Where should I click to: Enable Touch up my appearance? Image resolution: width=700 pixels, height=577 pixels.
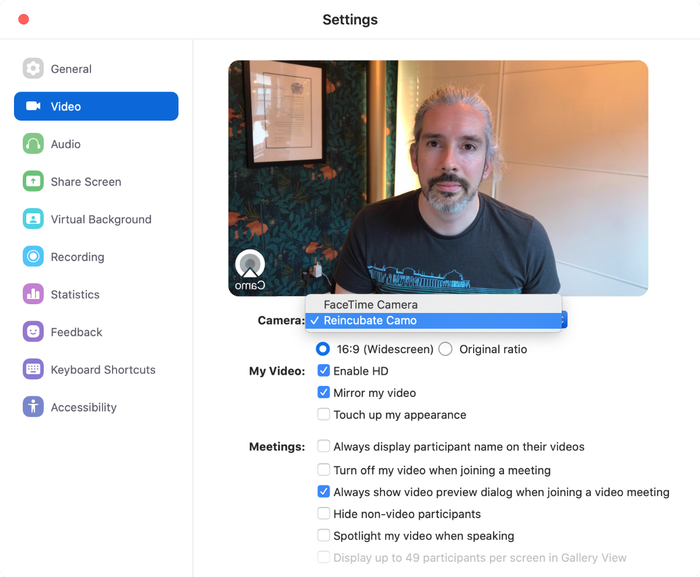coord(324,414)
